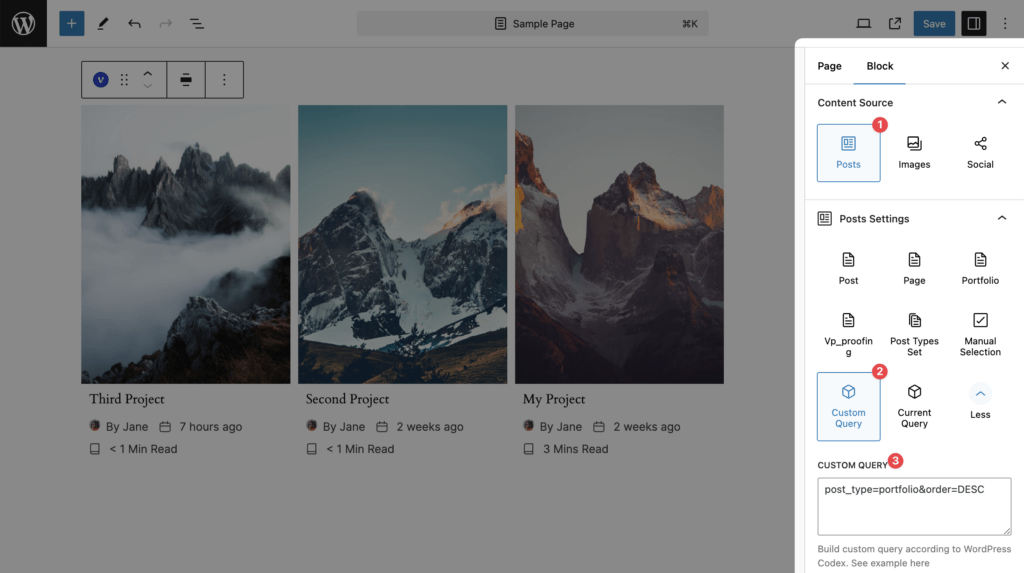1024x573 pixels.
Task: Open the block options three-dot menu
Action: pos(224,80)
